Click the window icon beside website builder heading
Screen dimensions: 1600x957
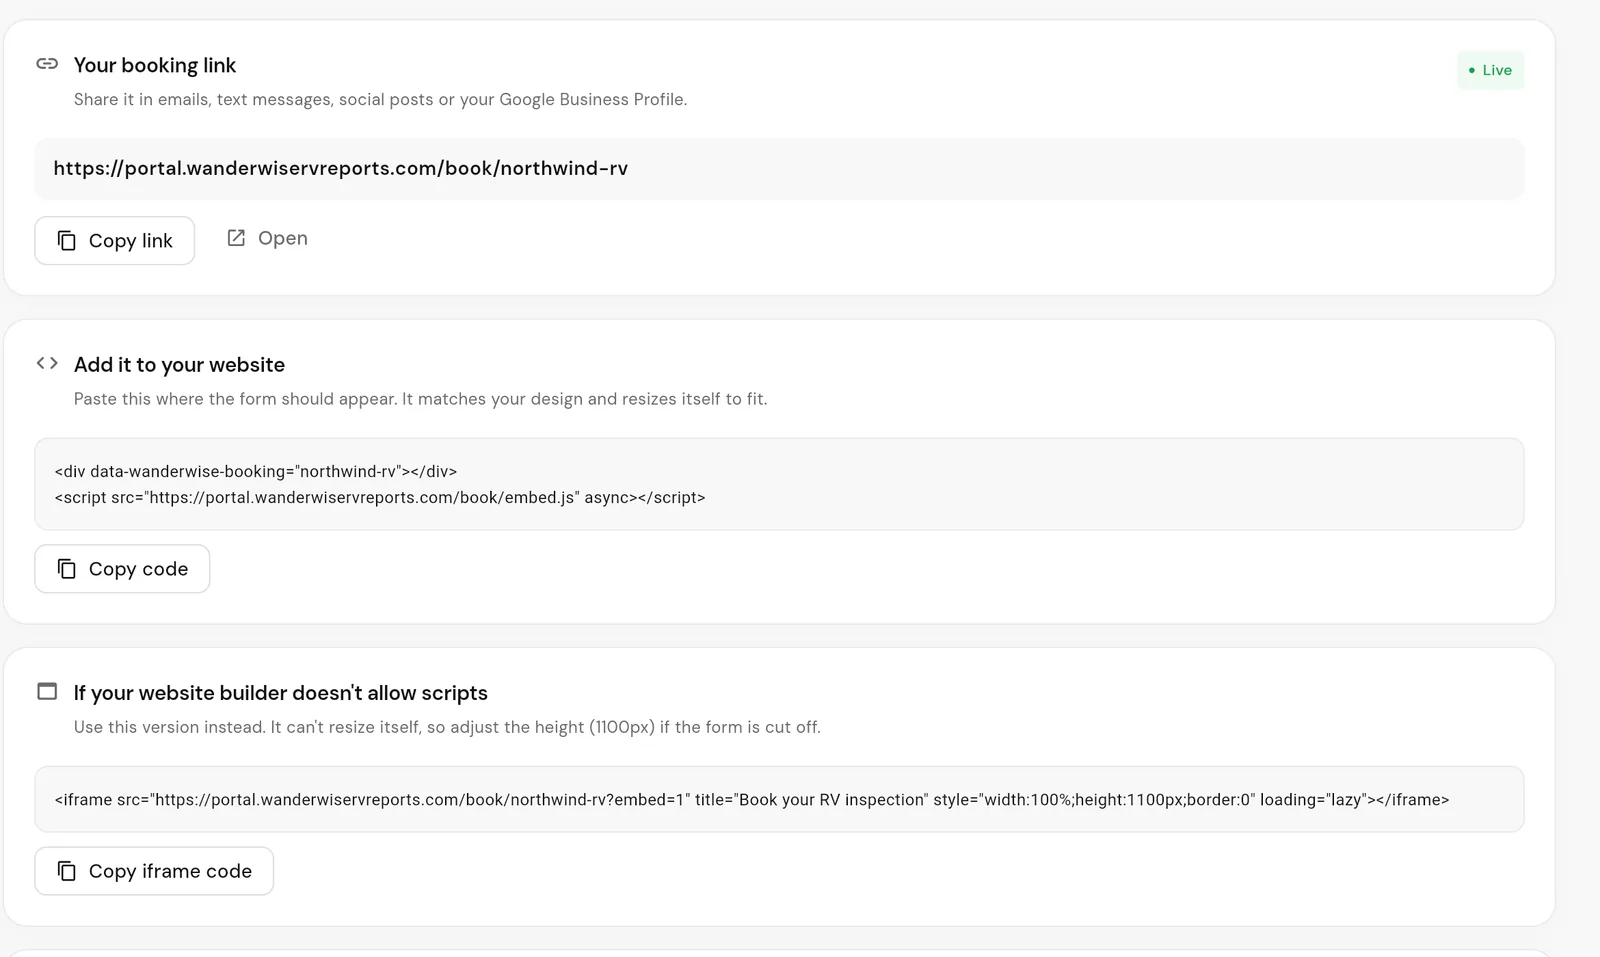click(x=47, y=691)
